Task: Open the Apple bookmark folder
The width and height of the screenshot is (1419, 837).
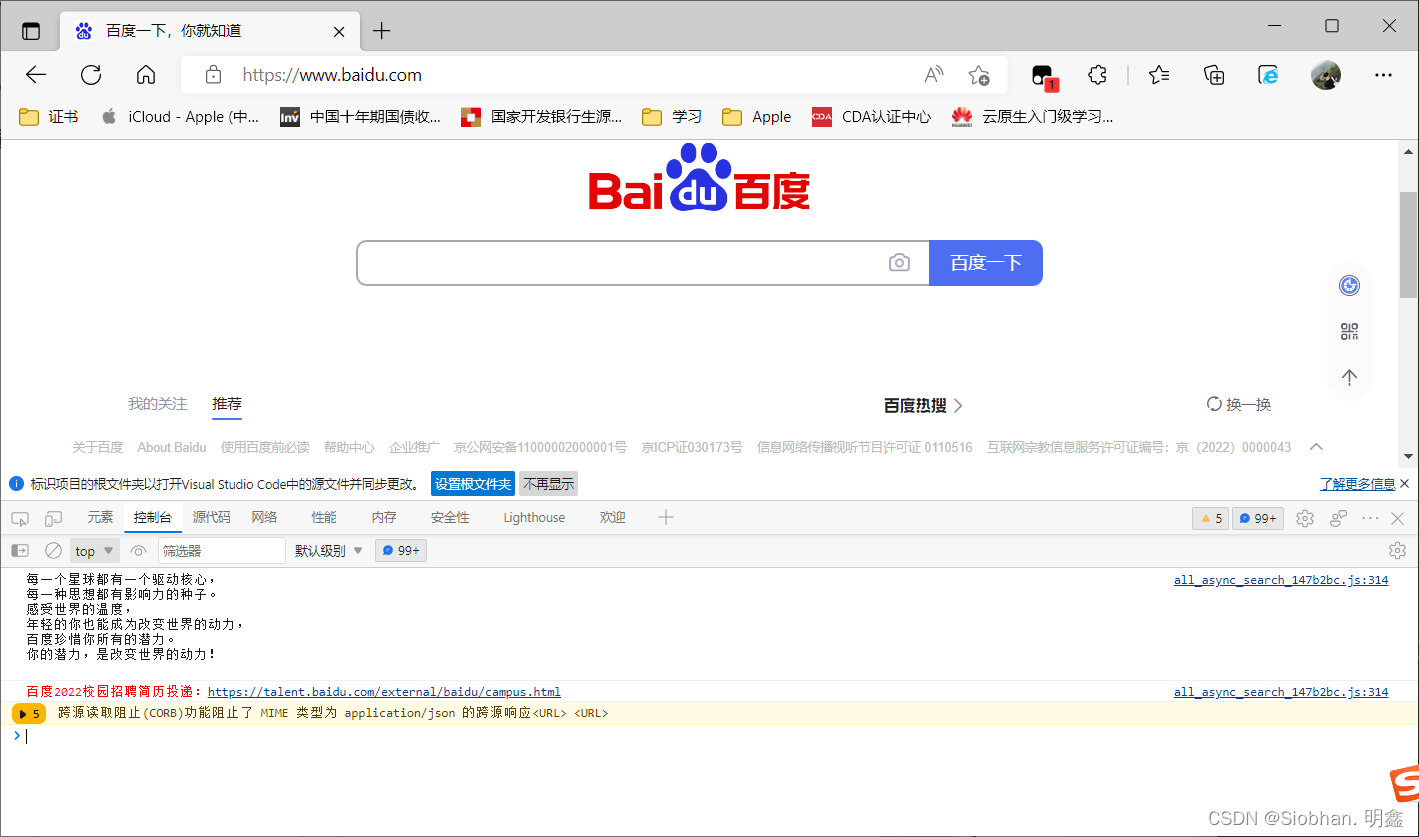Action: tap(757, 117)
